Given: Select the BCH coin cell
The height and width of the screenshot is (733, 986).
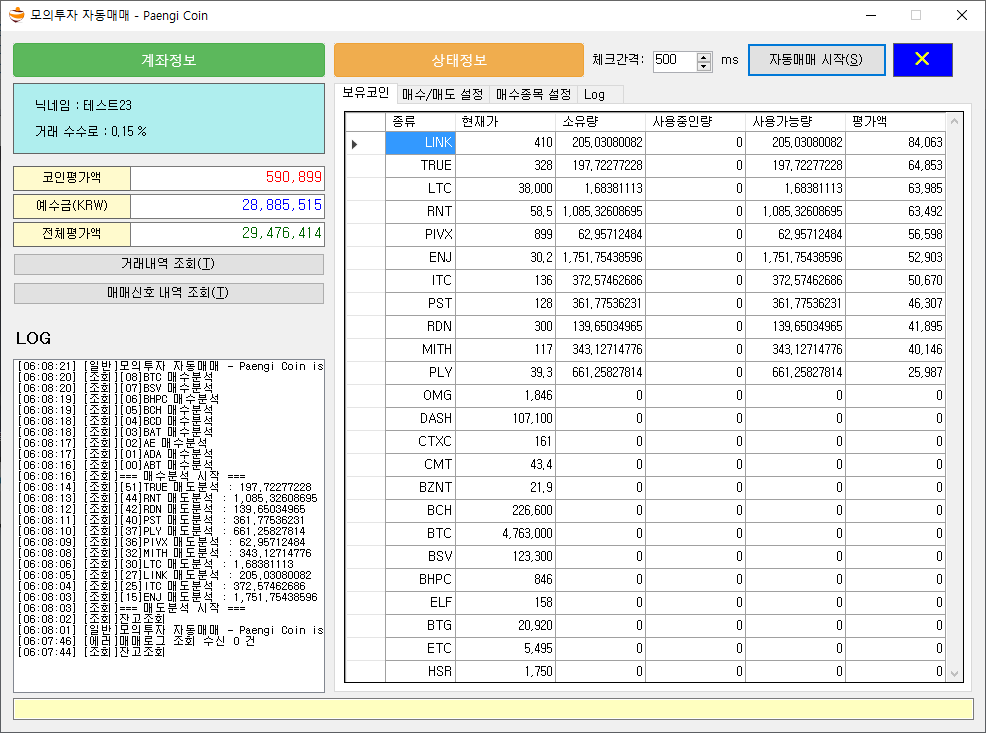Looking at the screenshot, I should point(420,510).
